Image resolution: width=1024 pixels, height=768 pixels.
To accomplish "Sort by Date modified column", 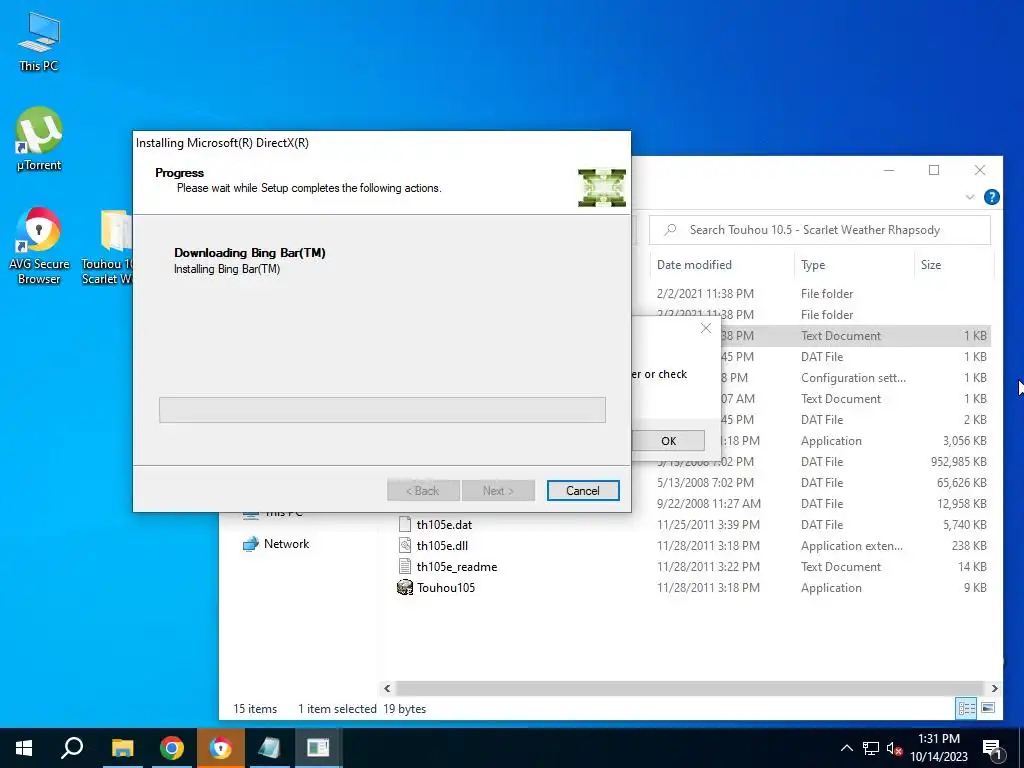I will (x=694, y=264).
